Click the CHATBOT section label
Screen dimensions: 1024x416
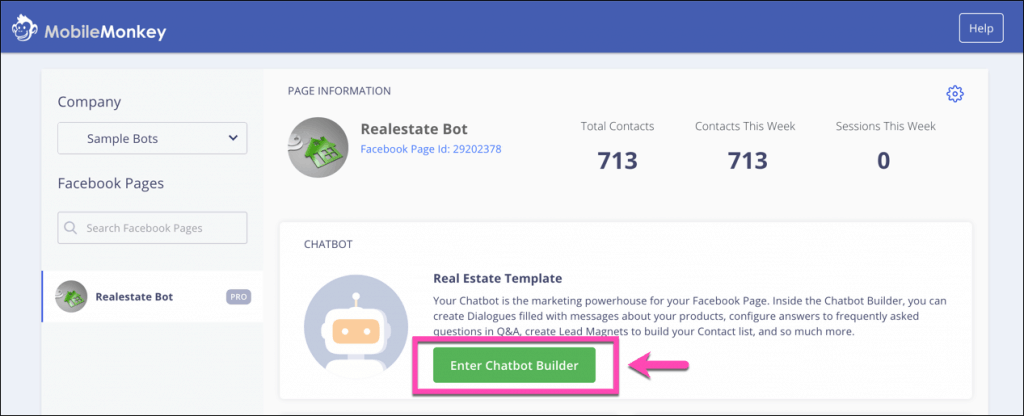click(x=328, y=244)
